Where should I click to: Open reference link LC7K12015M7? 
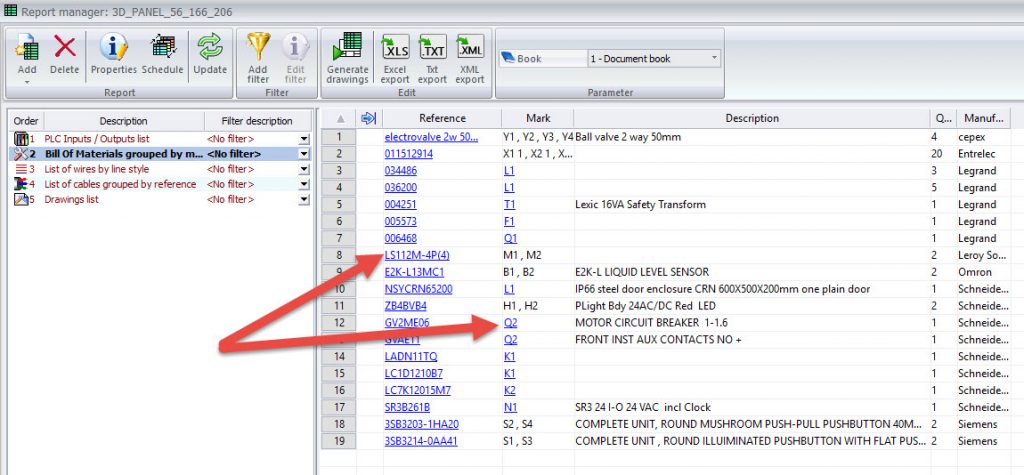[x=417, y=390]
